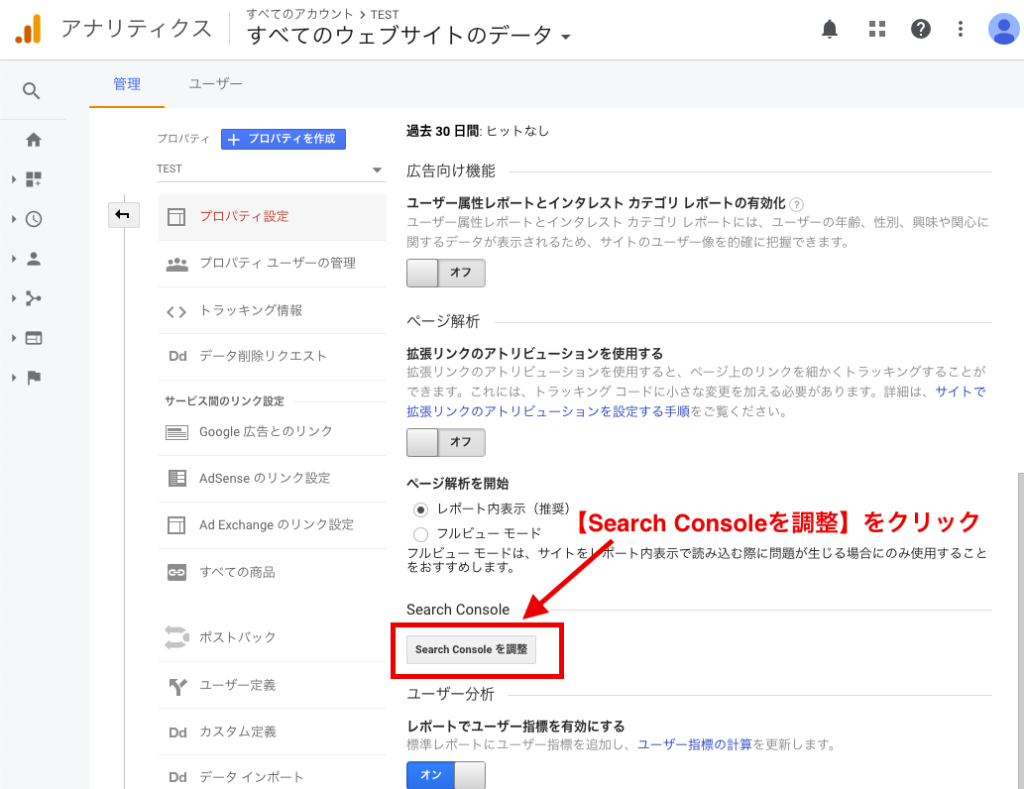This screenshot has height=789, width=1024.
Task: Expand Conversions arrow in sidebar
Action: click(x=14, y=377)
